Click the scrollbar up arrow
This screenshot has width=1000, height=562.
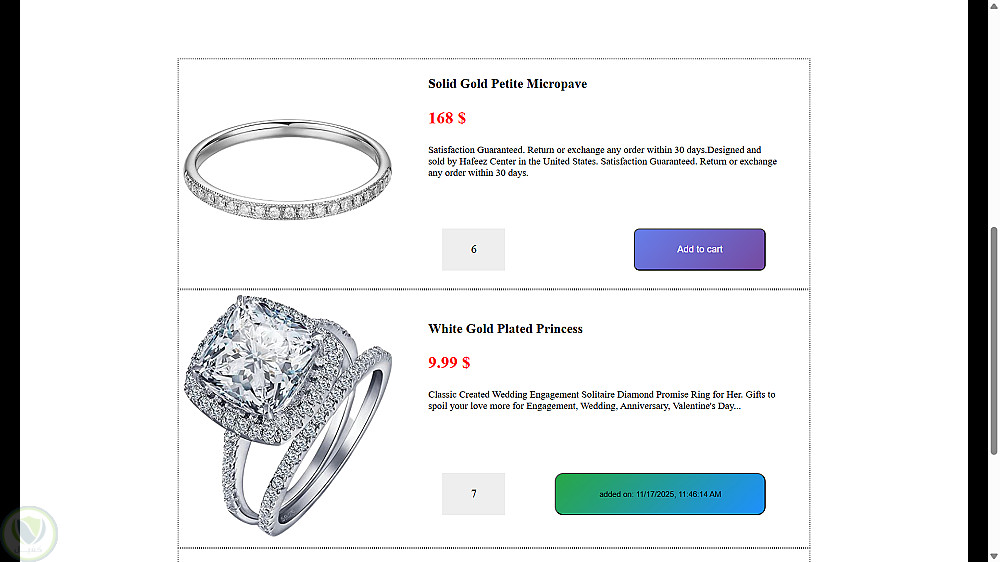(x=993, y=7)
